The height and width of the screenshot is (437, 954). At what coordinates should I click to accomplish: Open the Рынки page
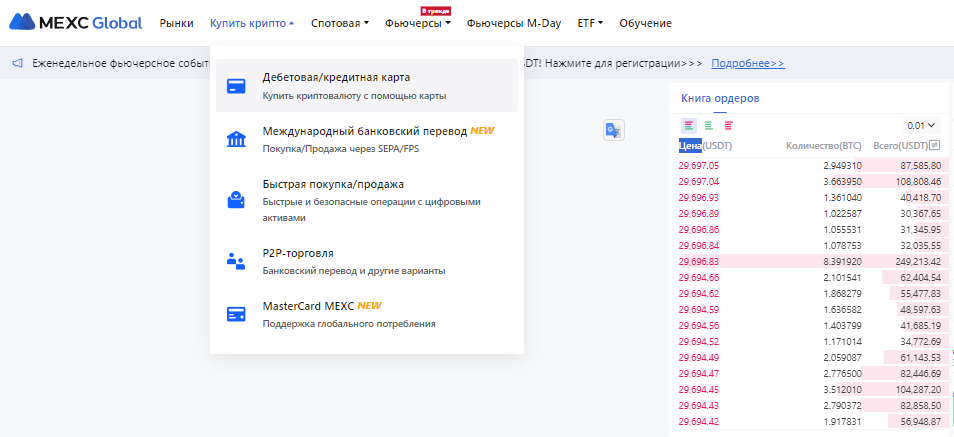coord(176,23)
